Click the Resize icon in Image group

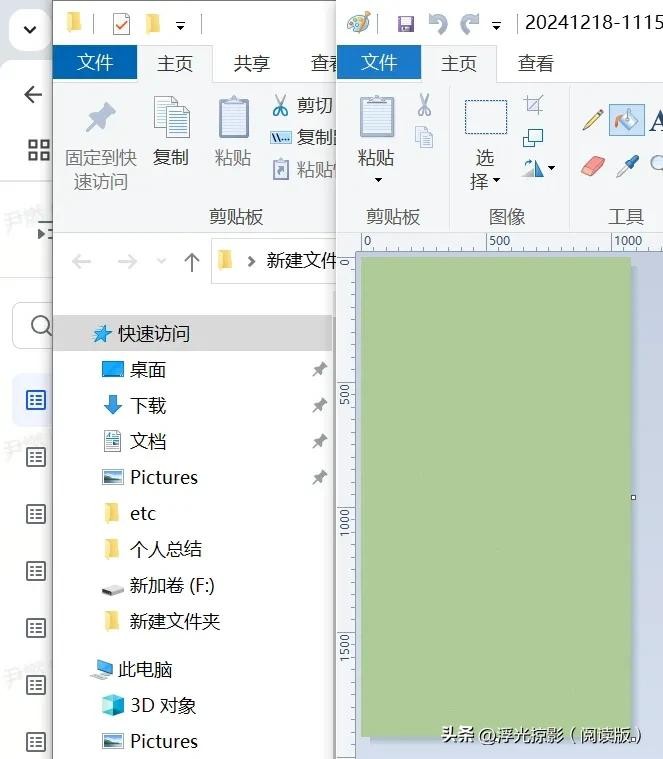pyautogui.click(x=533, y=137)
